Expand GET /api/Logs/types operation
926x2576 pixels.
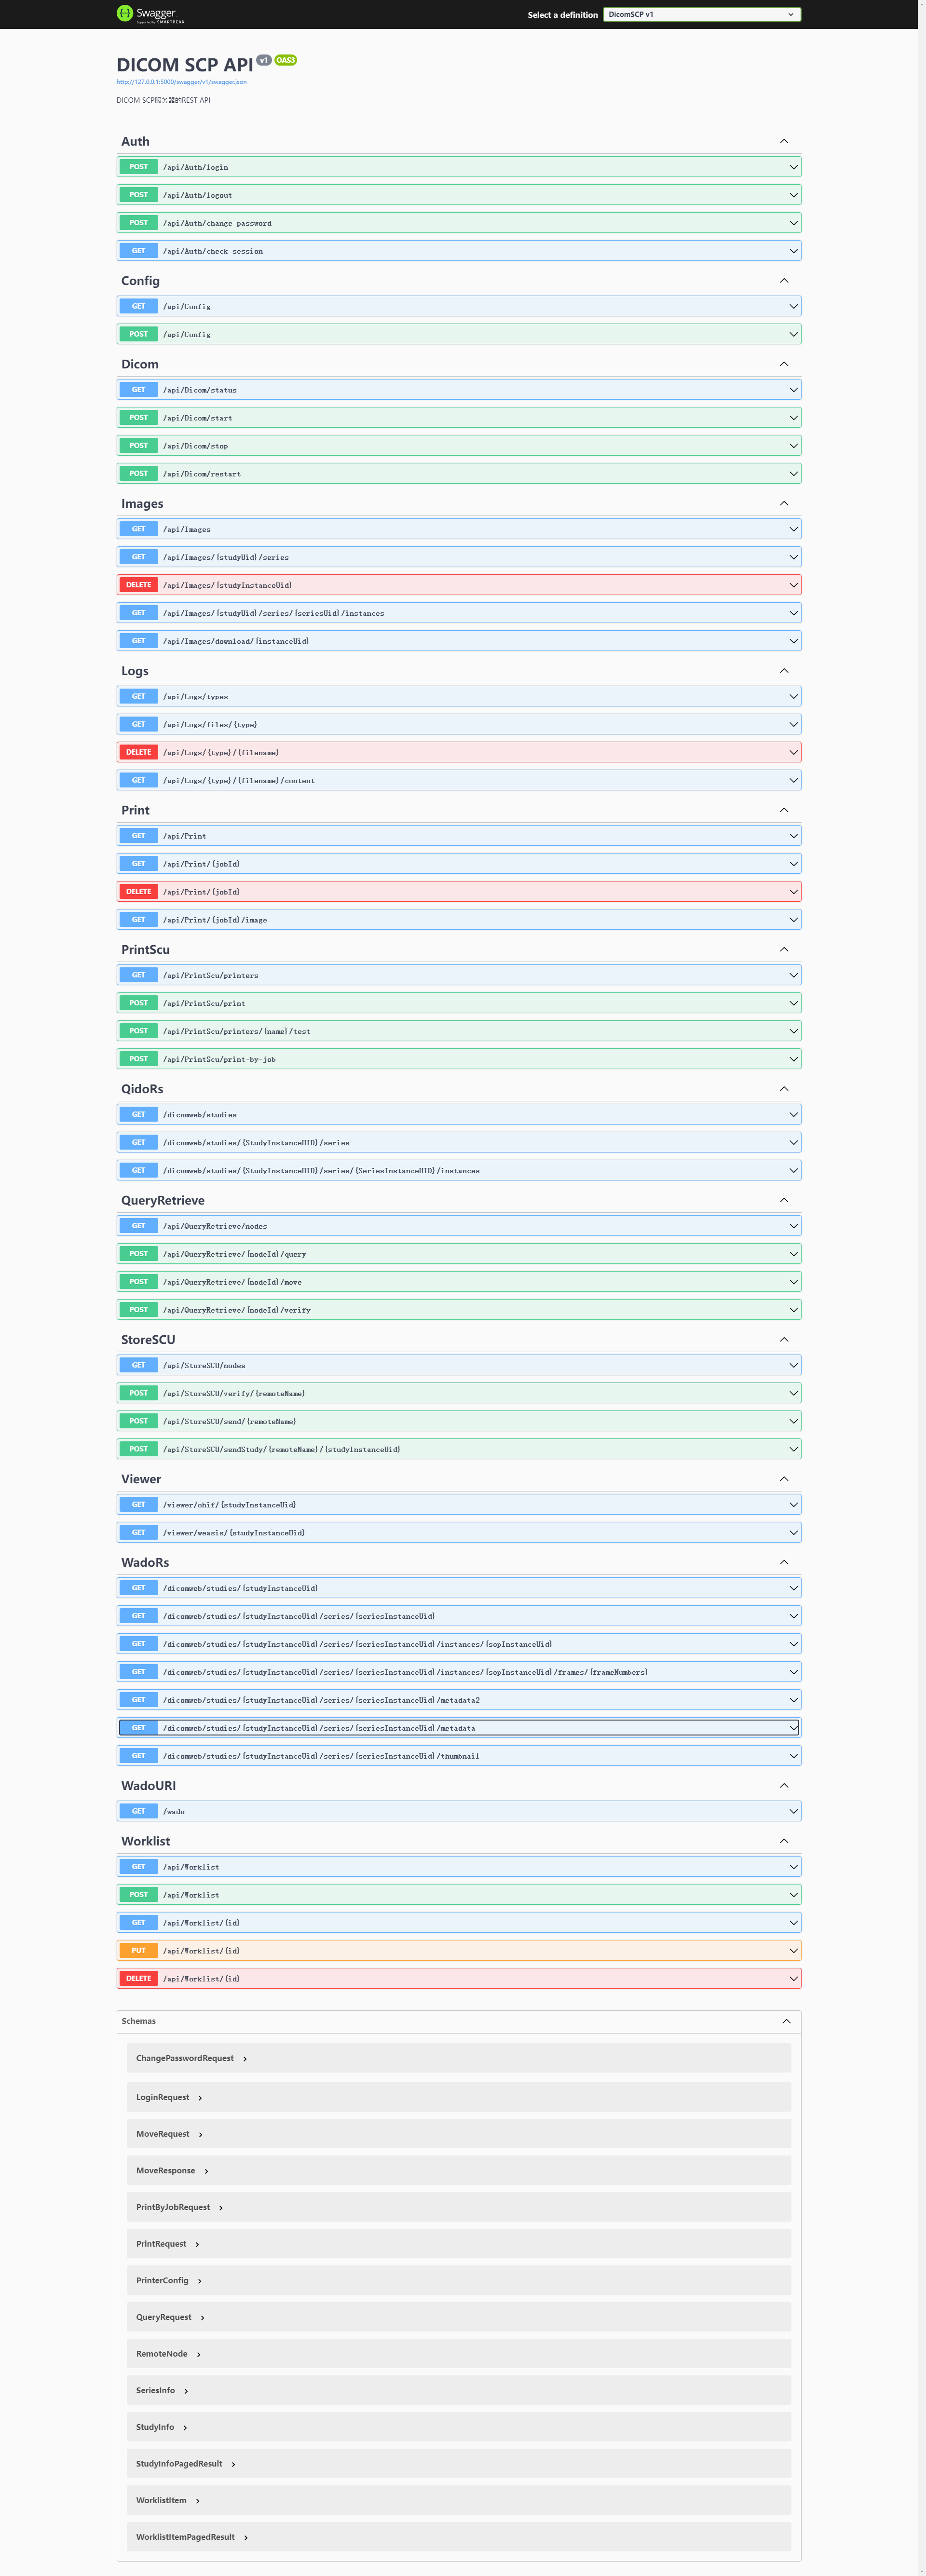click(195, 697)
